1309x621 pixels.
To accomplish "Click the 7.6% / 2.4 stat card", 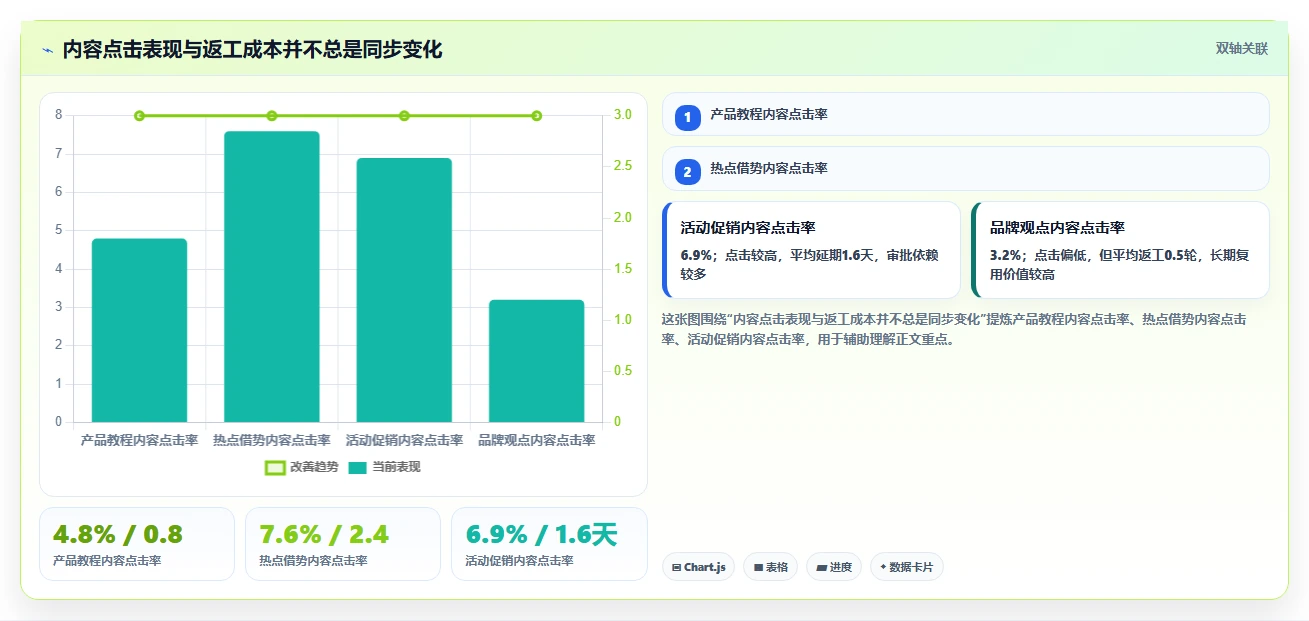I will pyautogui.click(x=343, y=544).
